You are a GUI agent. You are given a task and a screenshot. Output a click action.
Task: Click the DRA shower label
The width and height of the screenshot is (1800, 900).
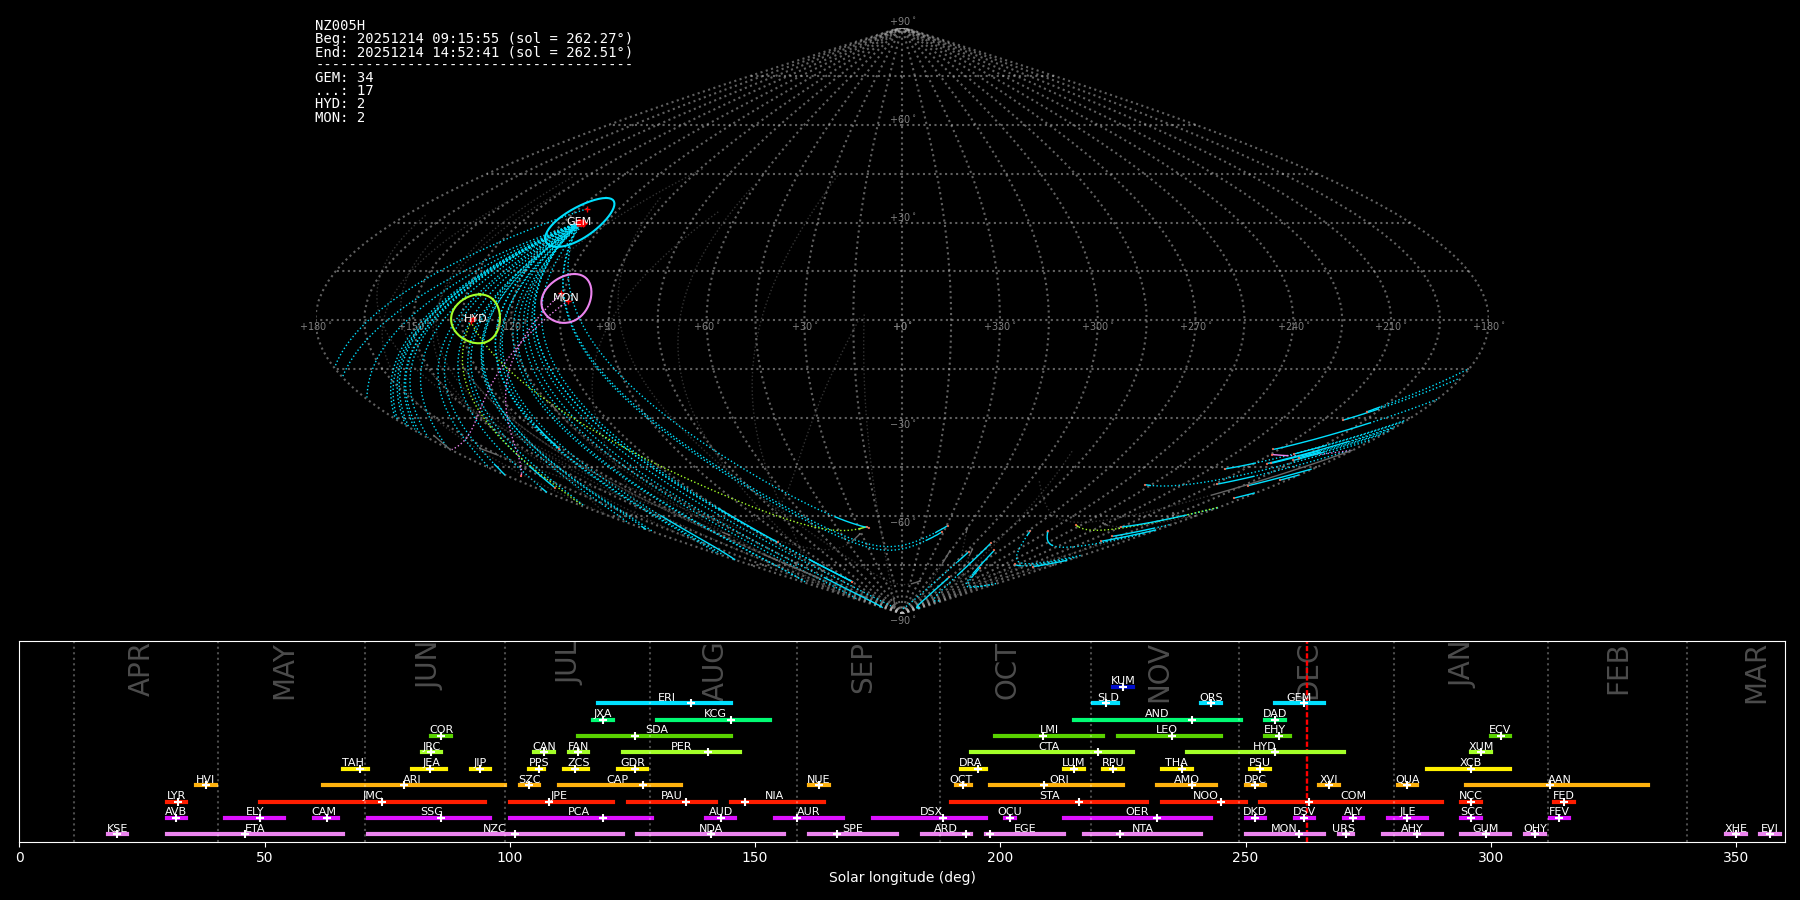point(970,763)
